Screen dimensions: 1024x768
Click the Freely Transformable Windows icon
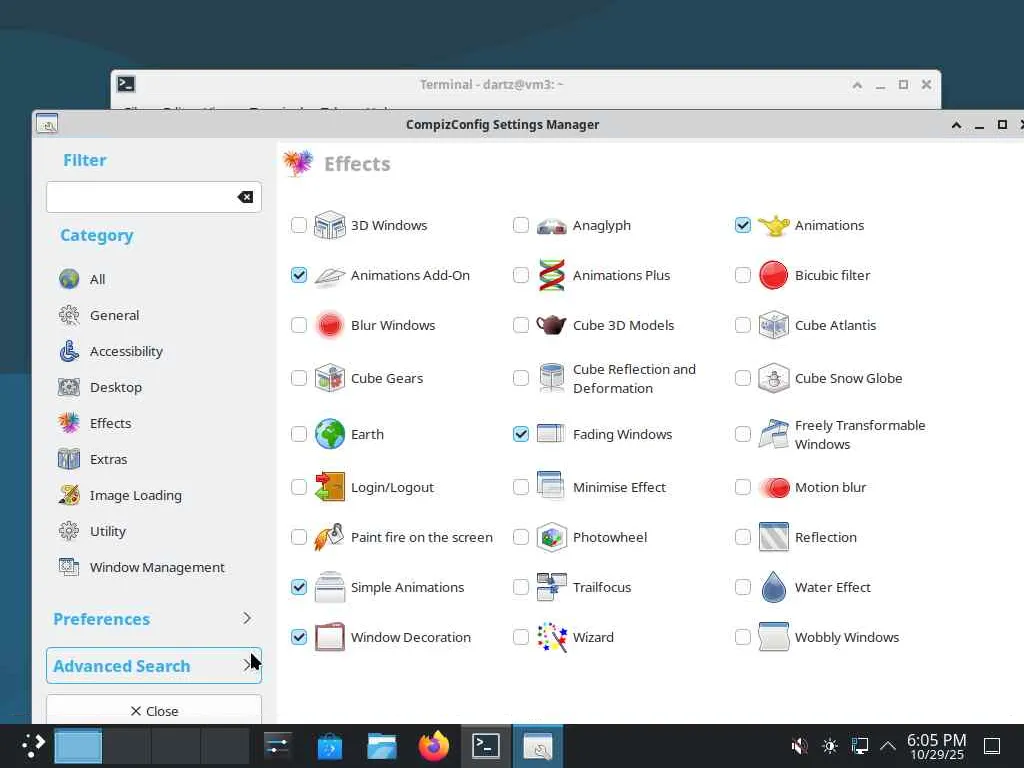click(773, 434)
